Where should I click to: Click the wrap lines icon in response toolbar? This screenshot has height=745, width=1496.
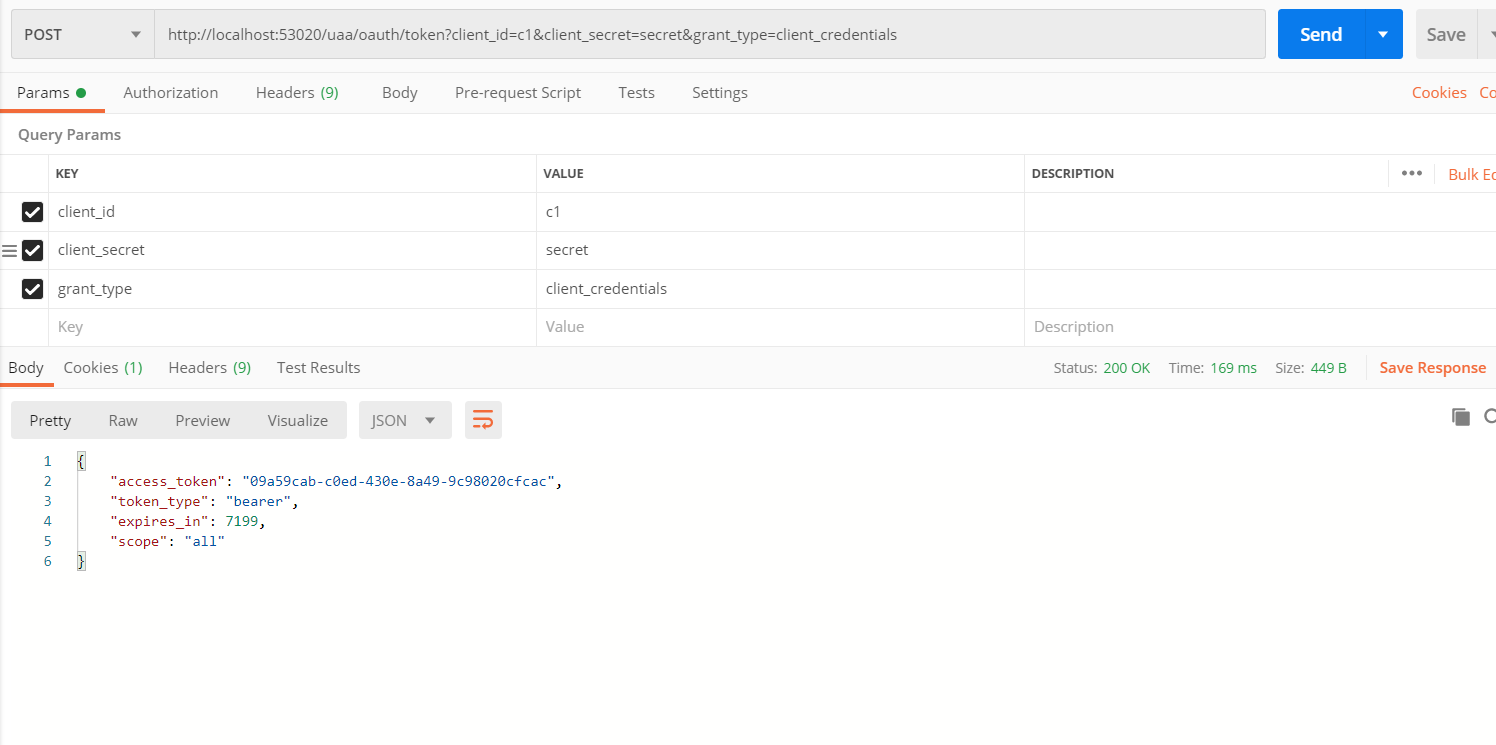coord(483,420)
